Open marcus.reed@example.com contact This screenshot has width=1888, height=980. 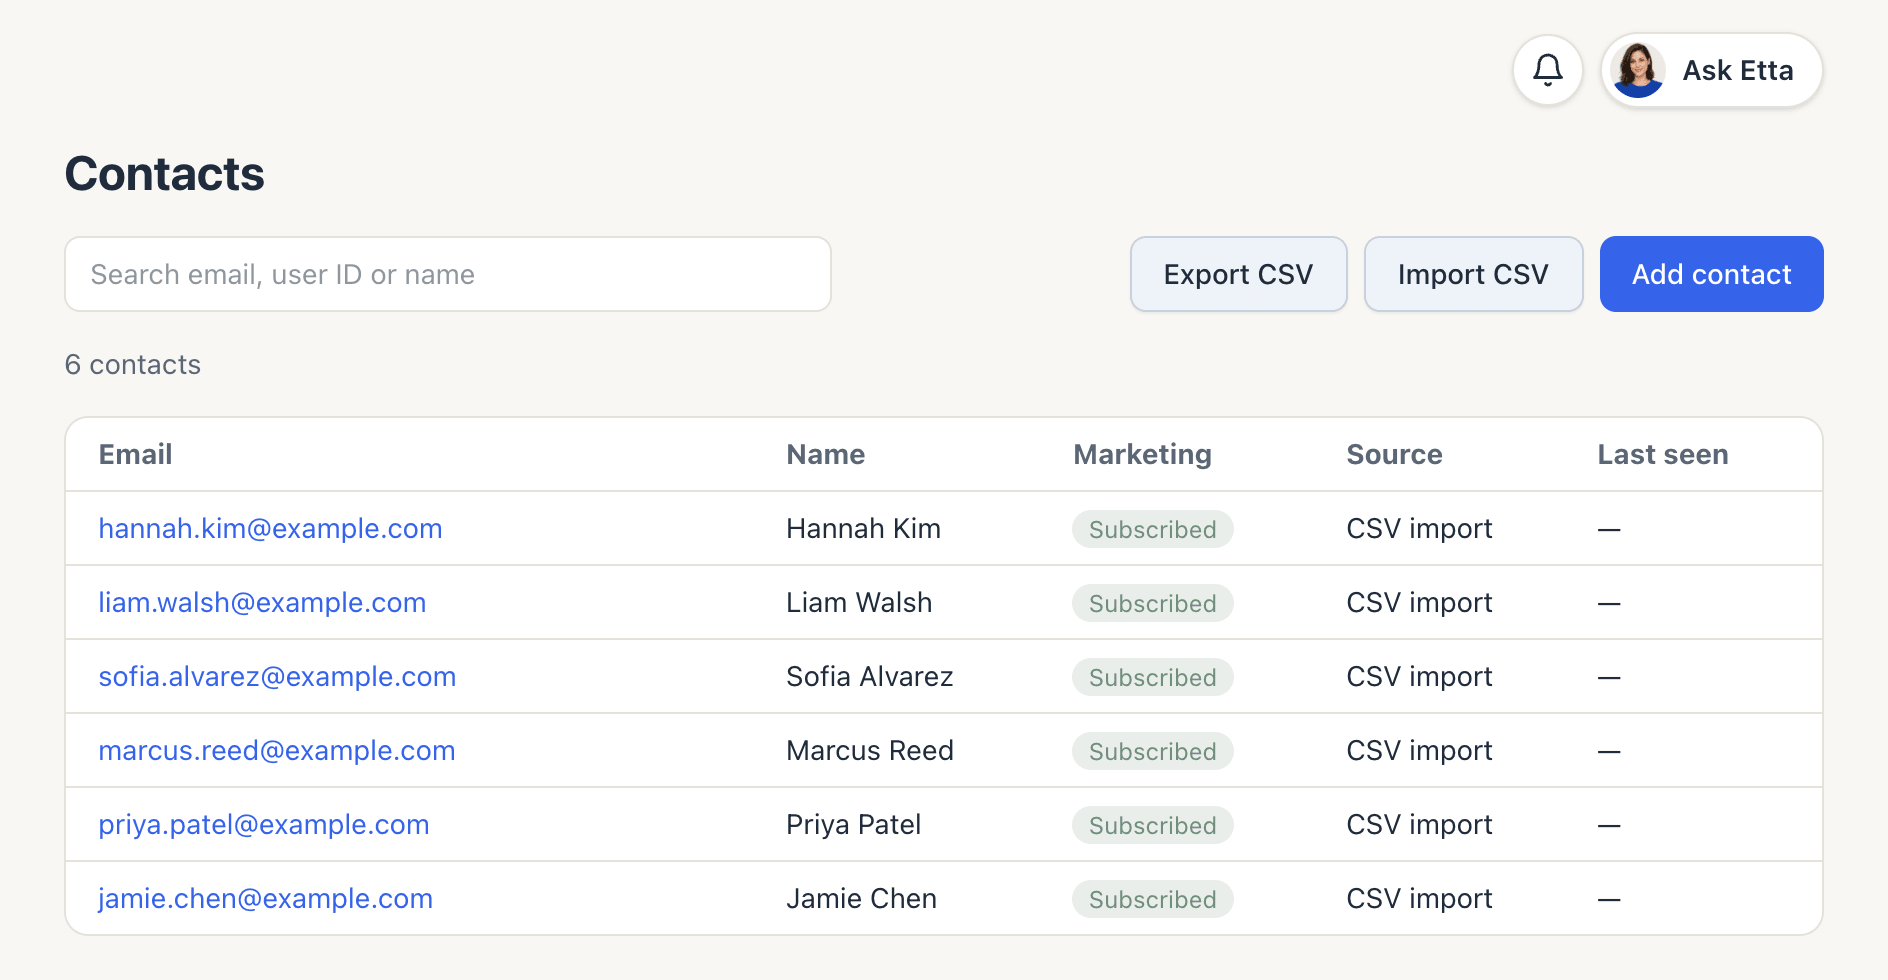point(277,750)
